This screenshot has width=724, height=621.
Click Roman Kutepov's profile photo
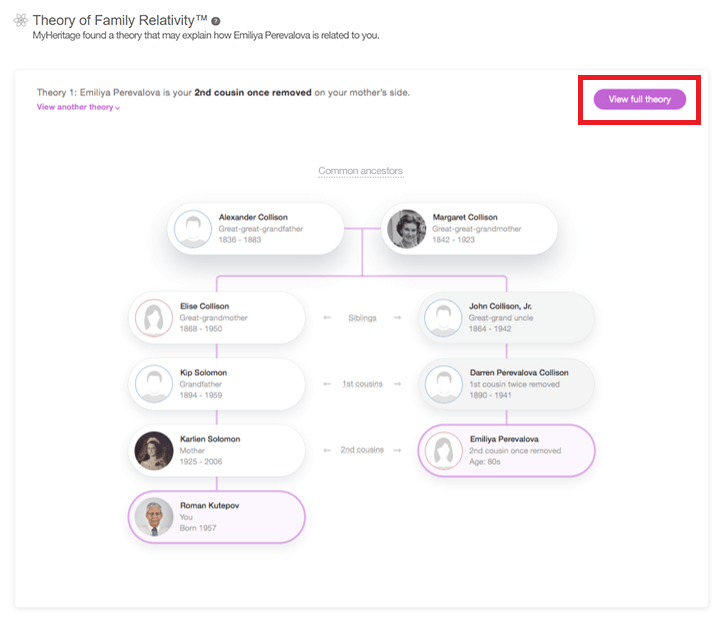(x=154, y=517)
